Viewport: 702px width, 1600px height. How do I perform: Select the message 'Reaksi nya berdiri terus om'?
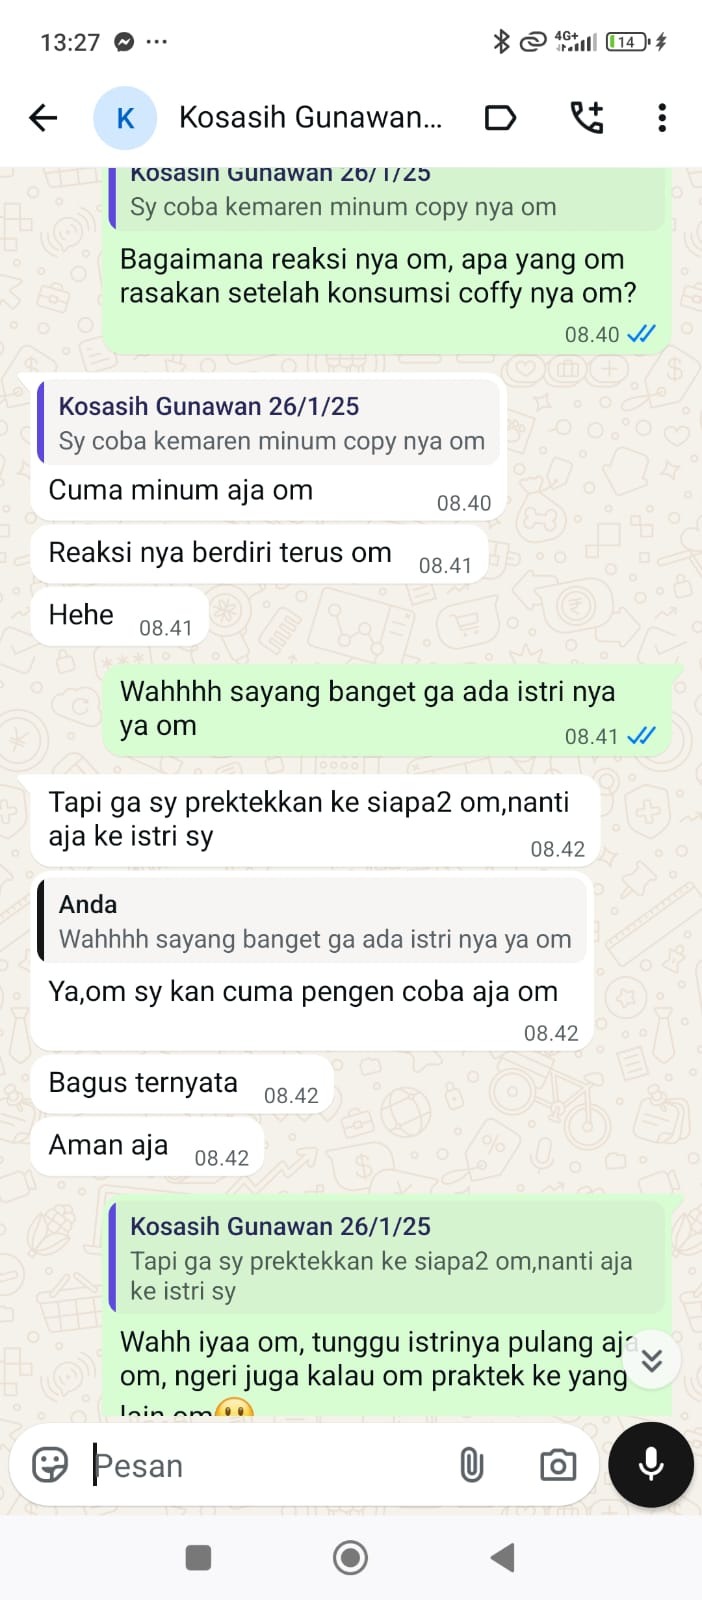coord(259,553)
